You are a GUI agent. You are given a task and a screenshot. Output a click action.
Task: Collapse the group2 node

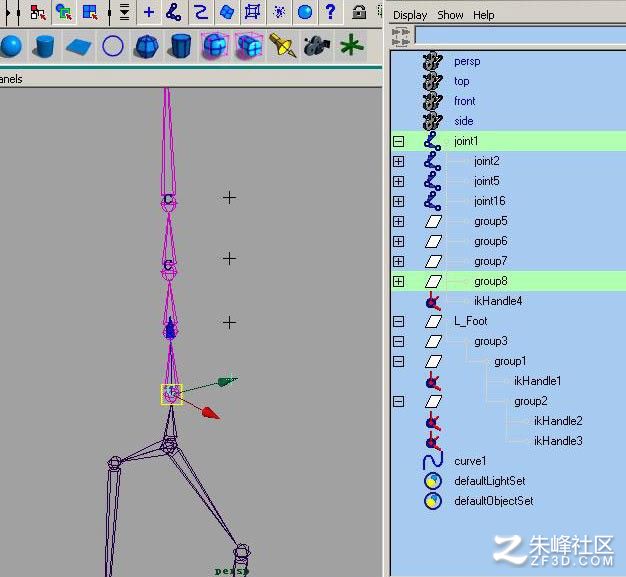(398, 401)
